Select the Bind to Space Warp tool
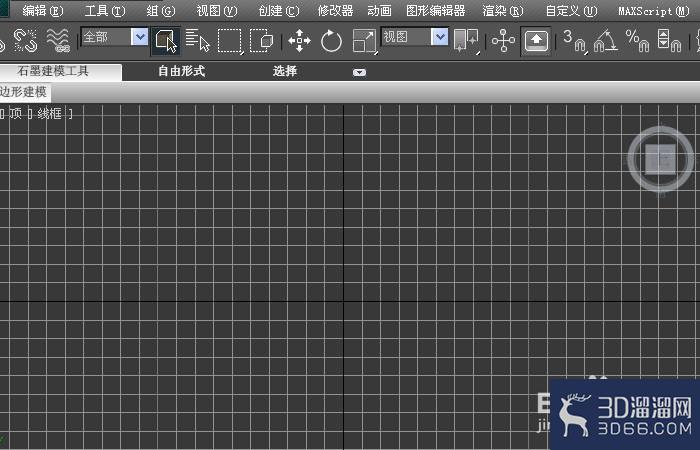This screenshot has height=450, width=700. click(58, 41)
